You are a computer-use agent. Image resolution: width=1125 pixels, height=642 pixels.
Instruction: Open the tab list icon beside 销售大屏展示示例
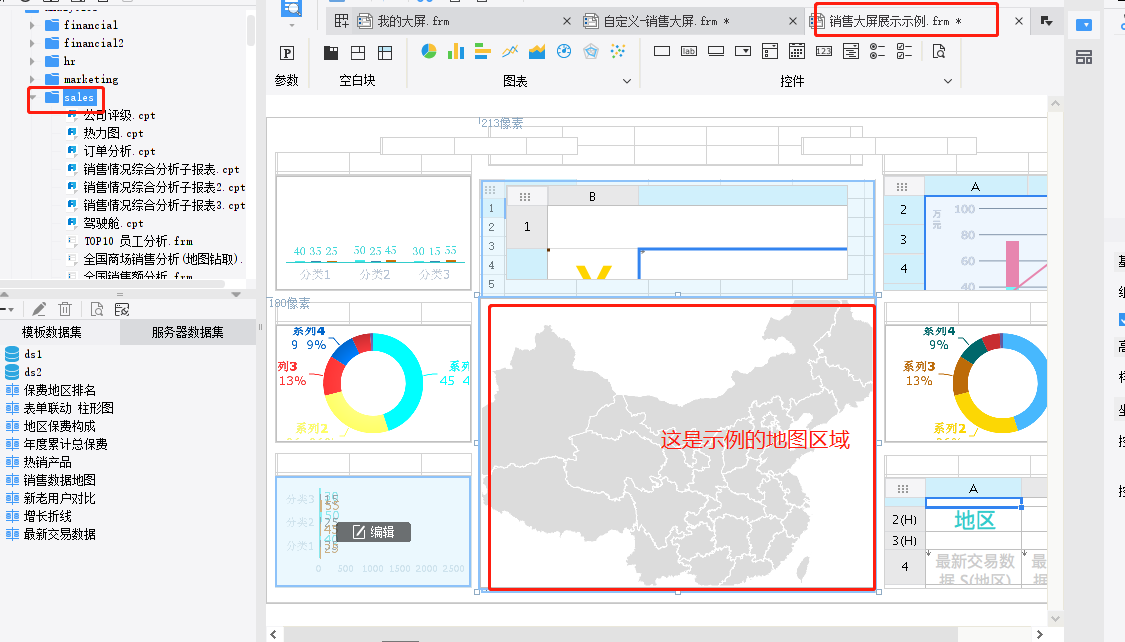(x=1047, y=21)
